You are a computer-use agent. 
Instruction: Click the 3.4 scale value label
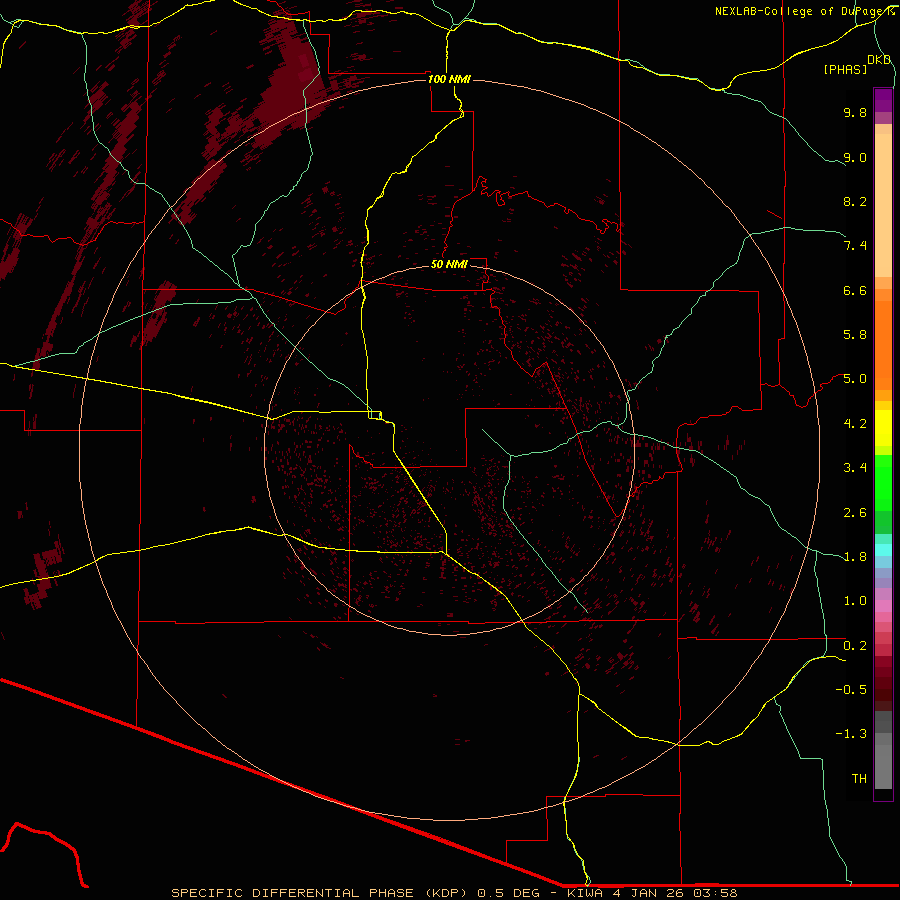click(x=855, y=468)
